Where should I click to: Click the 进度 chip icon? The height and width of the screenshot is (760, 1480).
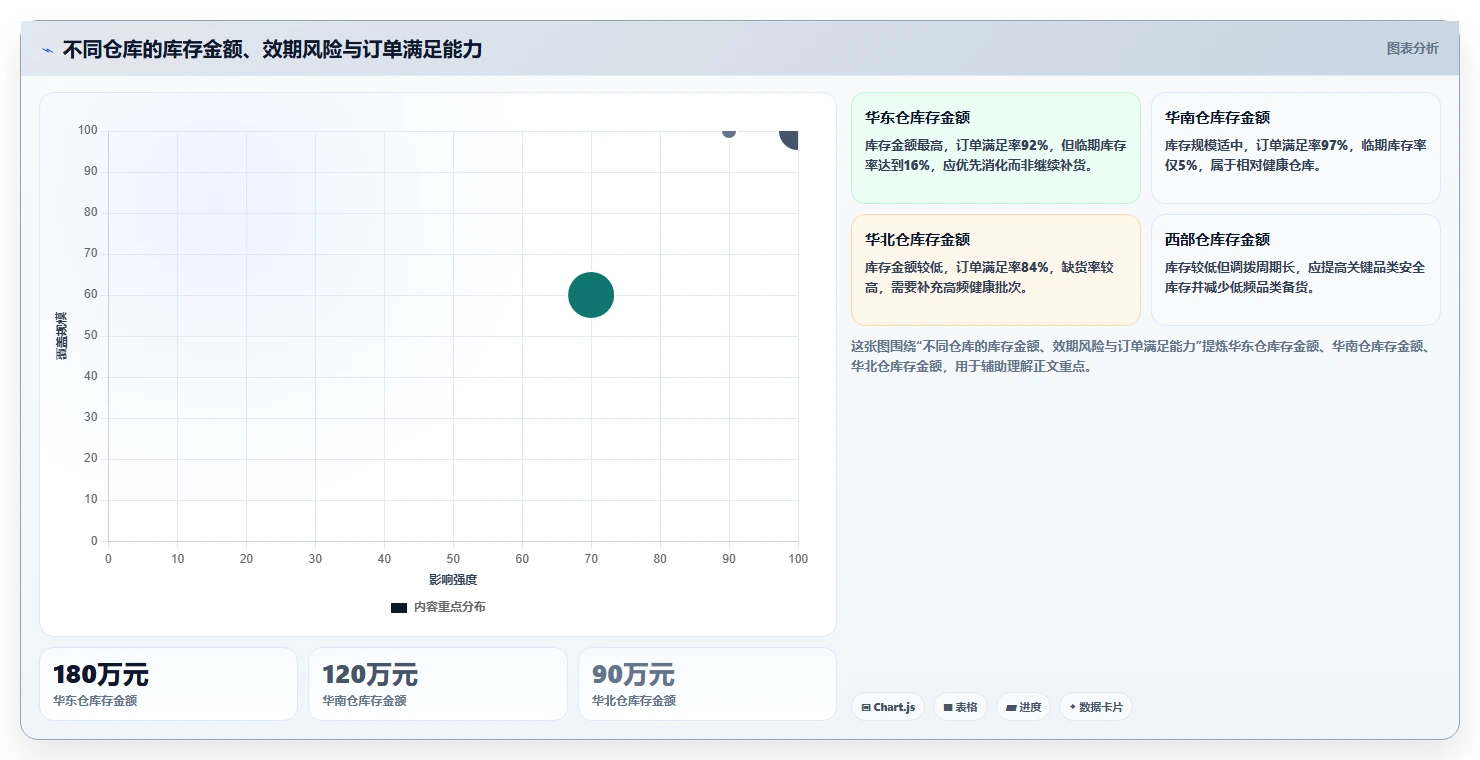tap(1010, 708)
